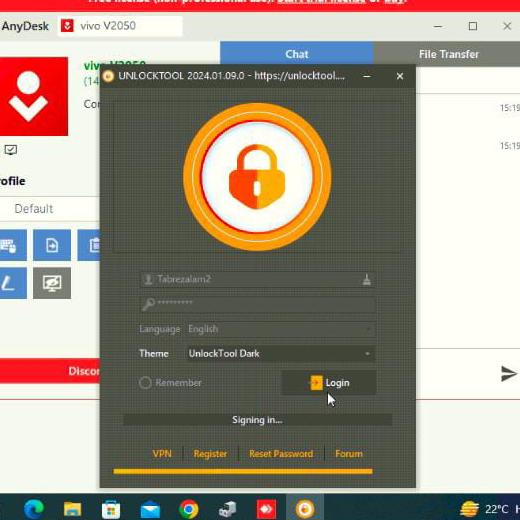Open the Register link
520x520 pixels.
(210, 454)
